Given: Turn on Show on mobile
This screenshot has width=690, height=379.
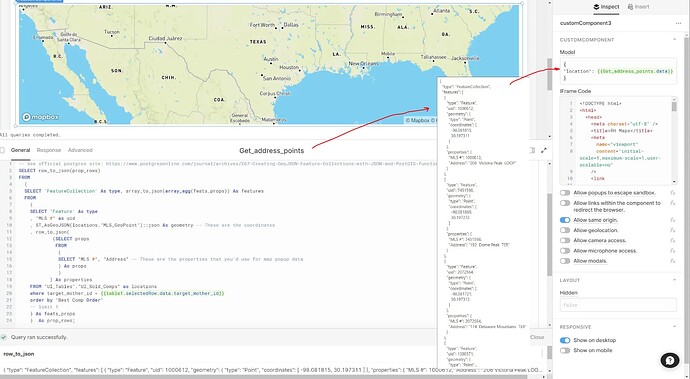Looking at the screenshot, I should click(565, 350).
